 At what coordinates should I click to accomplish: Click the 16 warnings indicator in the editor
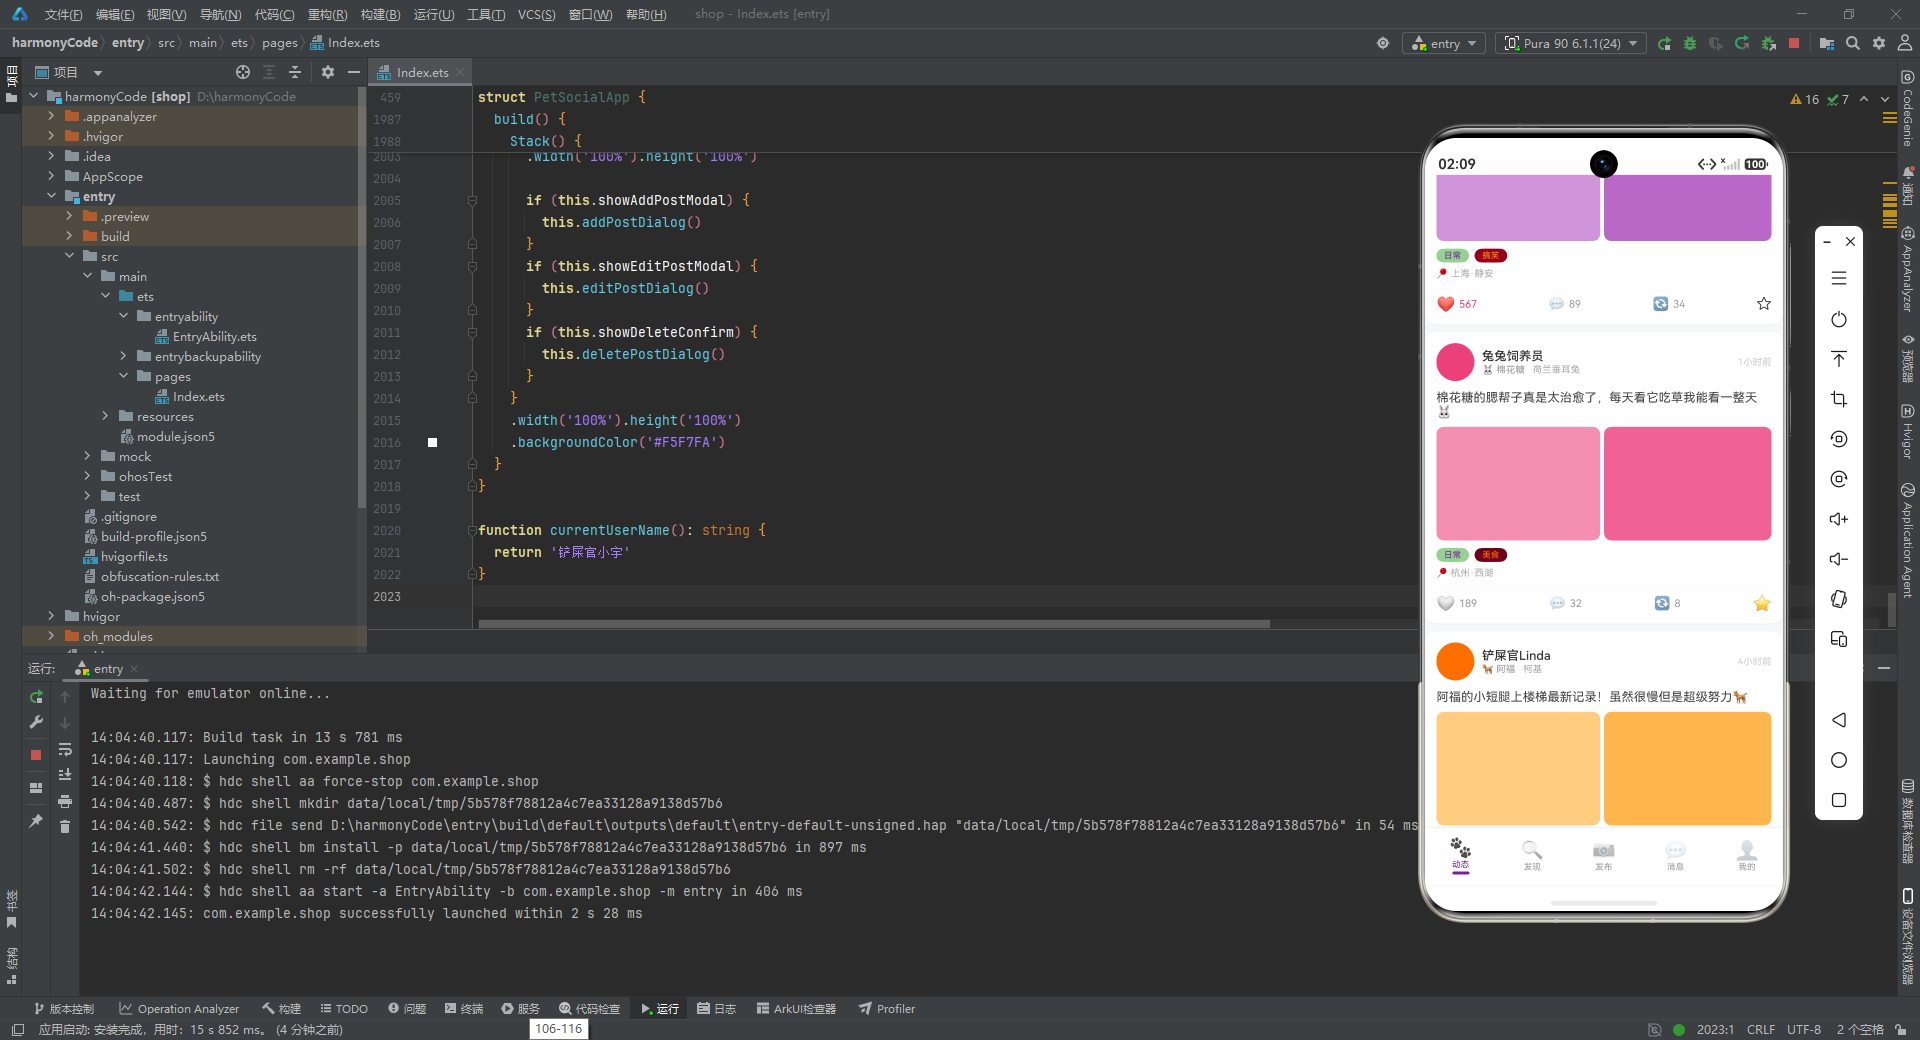1804,100
